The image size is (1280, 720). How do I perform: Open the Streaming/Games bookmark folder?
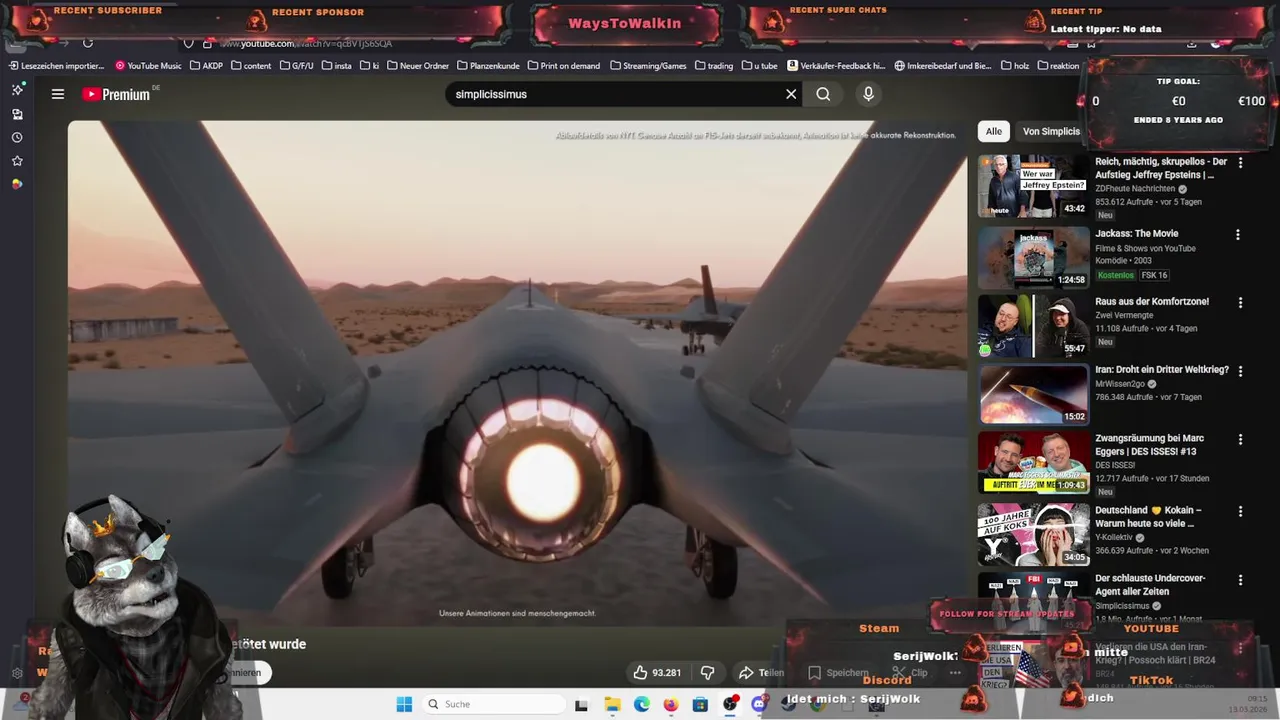coord(648,66)
